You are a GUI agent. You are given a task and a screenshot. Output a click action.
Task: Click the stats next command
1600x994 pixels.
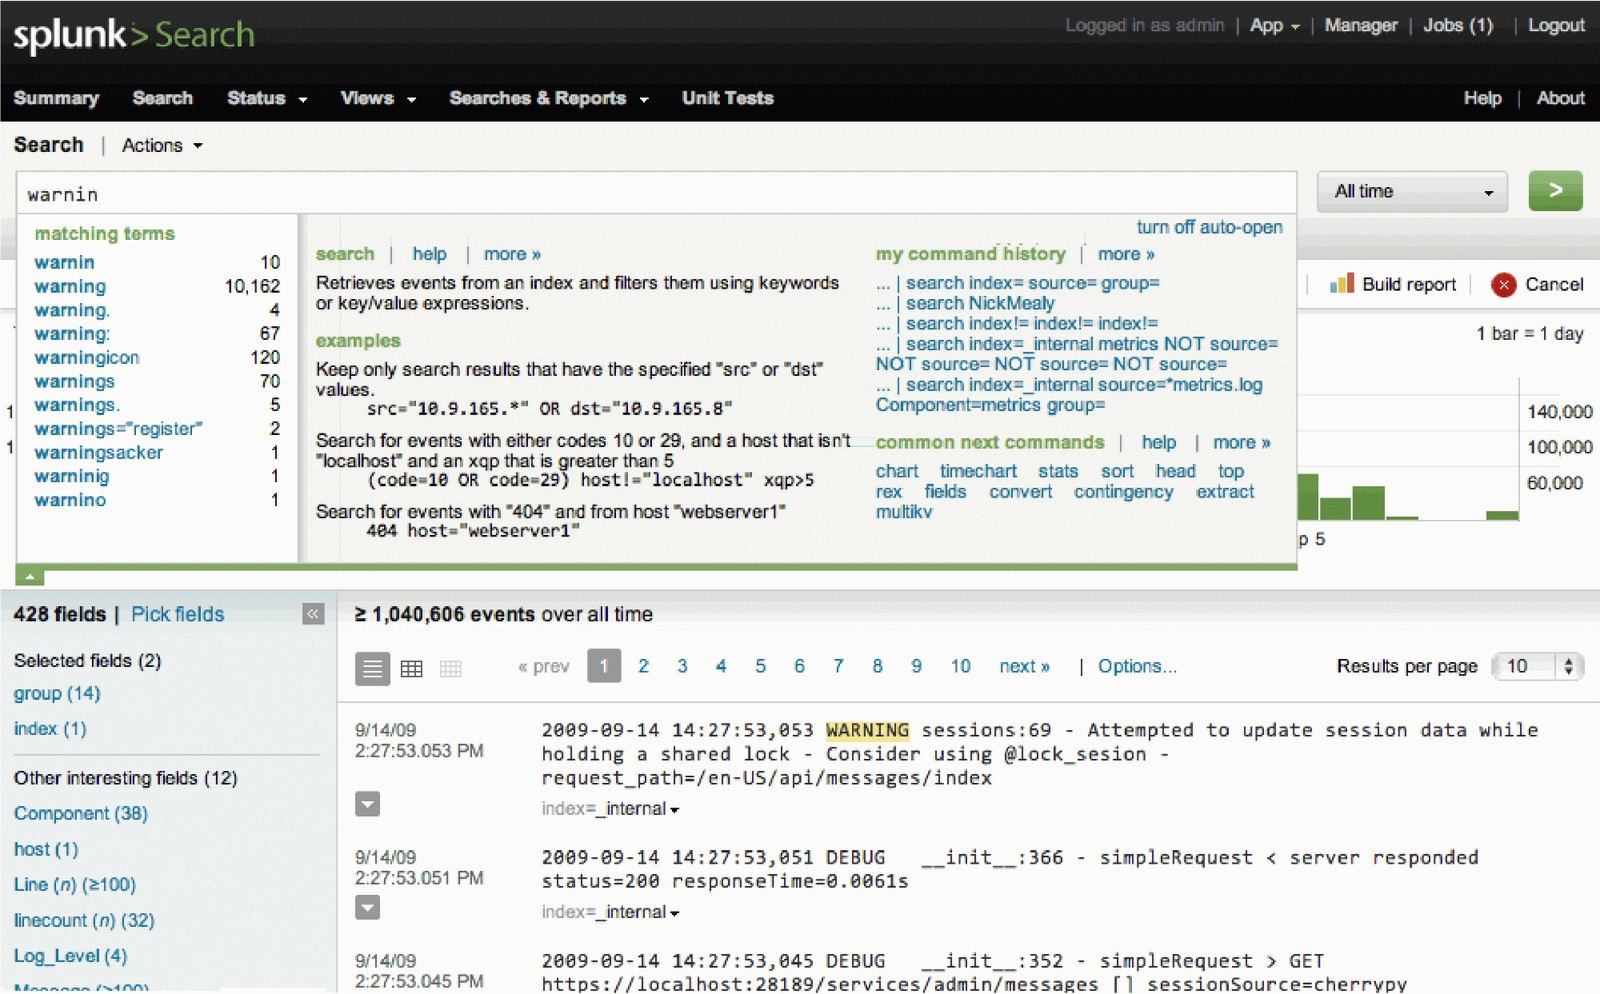click(1058, 471)
